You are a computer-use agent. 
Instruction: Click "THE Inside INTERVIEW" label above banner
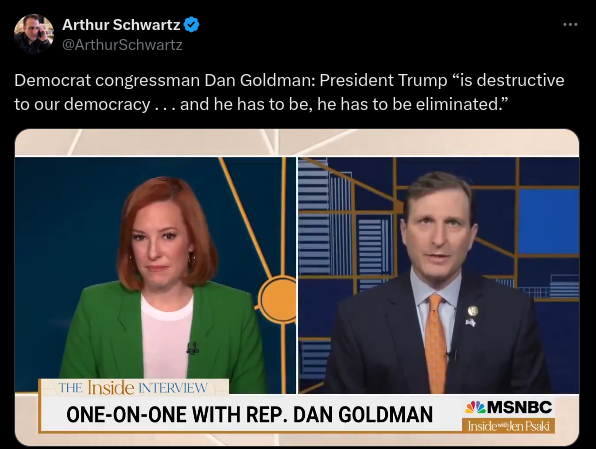pos(133,387)
